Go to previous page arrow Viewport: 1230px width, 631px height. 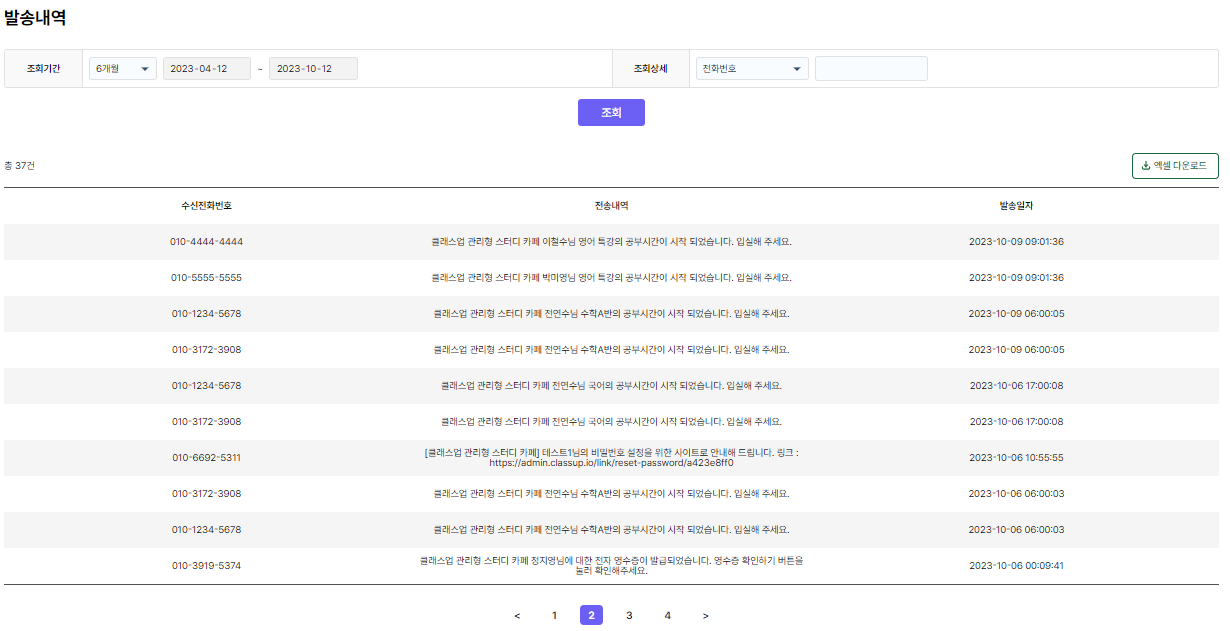(517, 616)
